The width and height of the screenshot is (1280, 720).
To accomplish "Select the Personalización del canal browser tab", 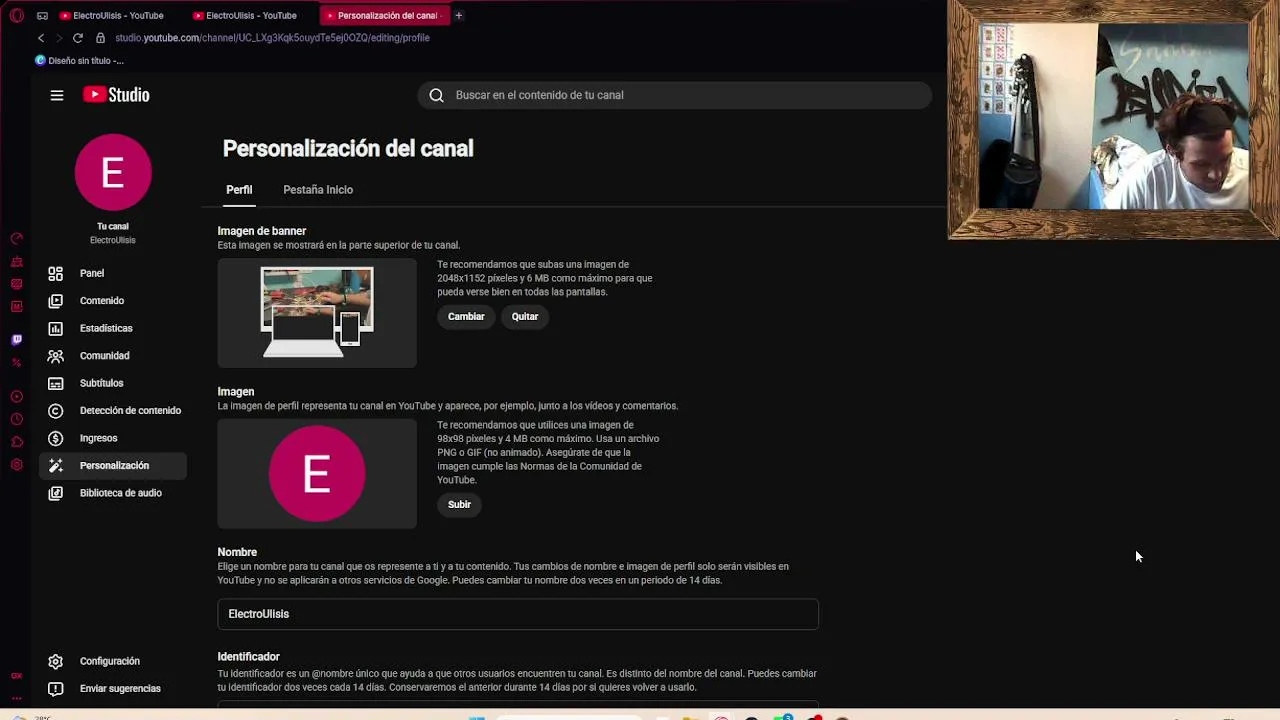I will [385, 15].
